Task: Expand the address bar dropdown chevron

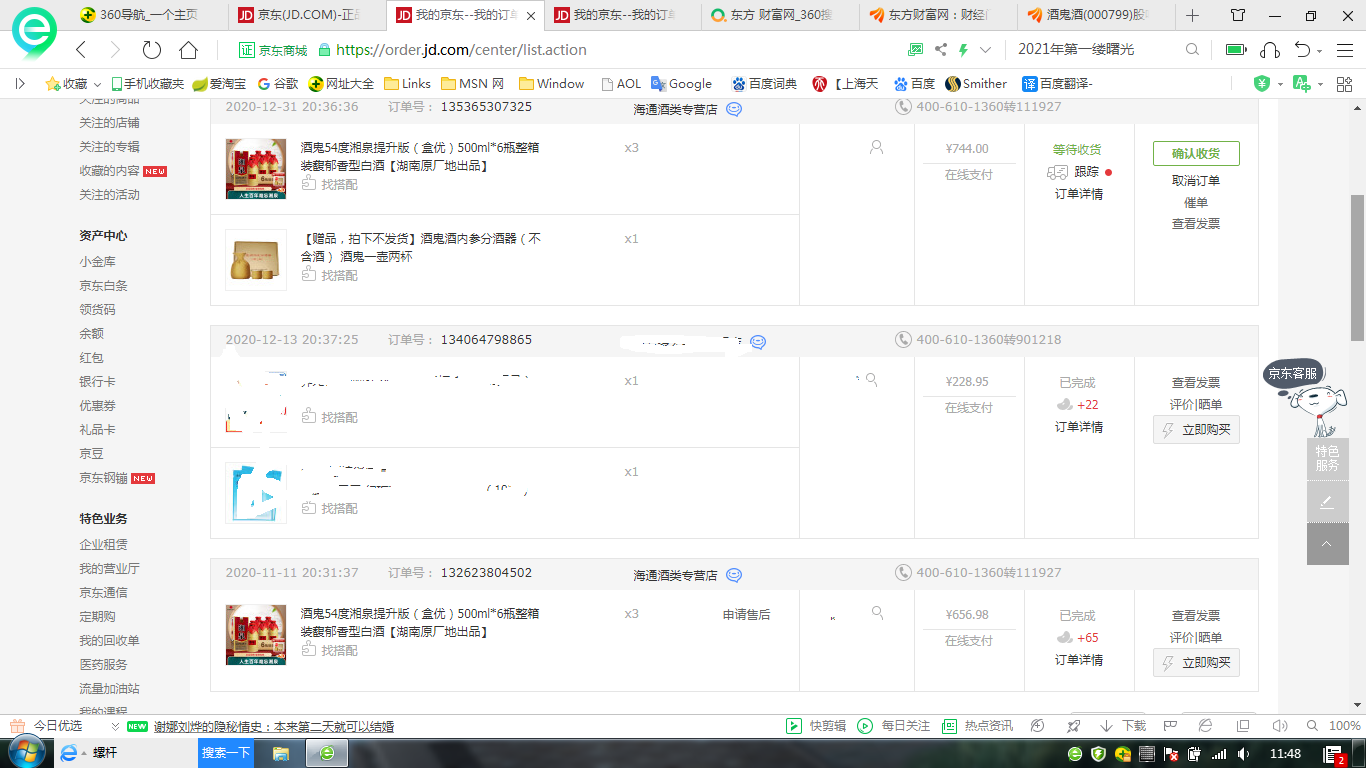Action: point(986,50)
